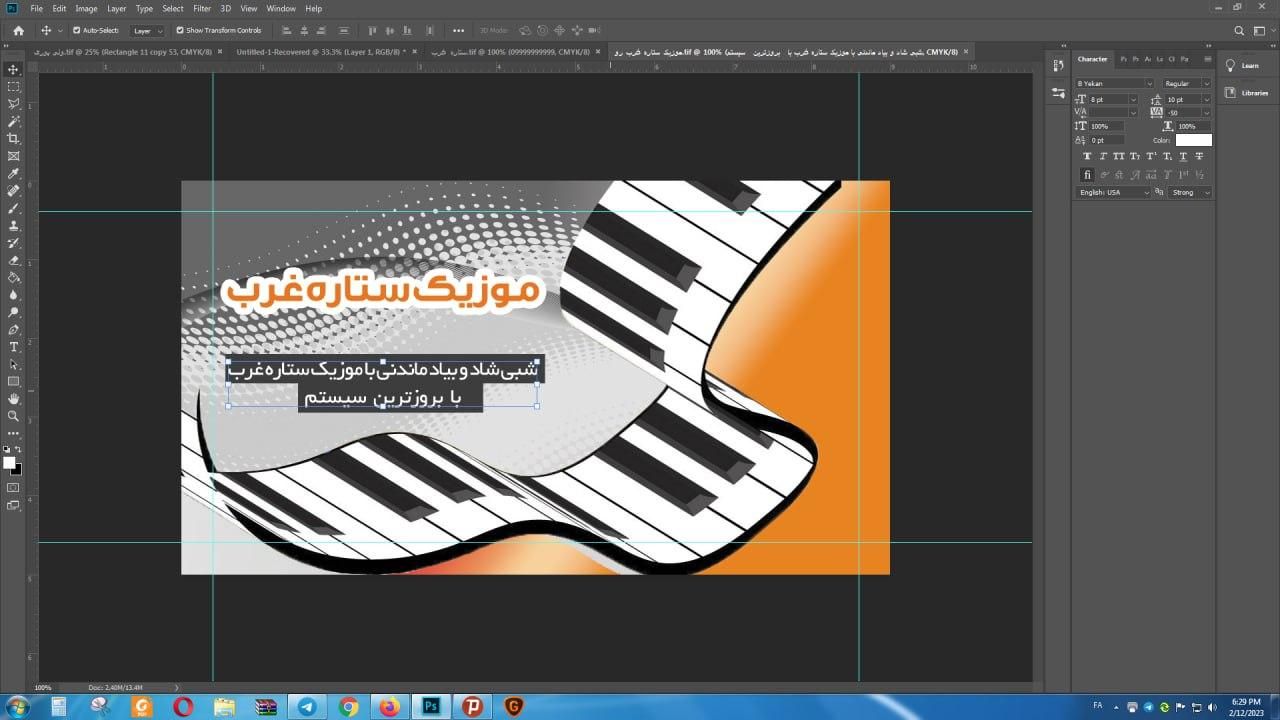Open the three-dots align options
The height and width of the screenshot is (720, 1280).
point(458,30)
